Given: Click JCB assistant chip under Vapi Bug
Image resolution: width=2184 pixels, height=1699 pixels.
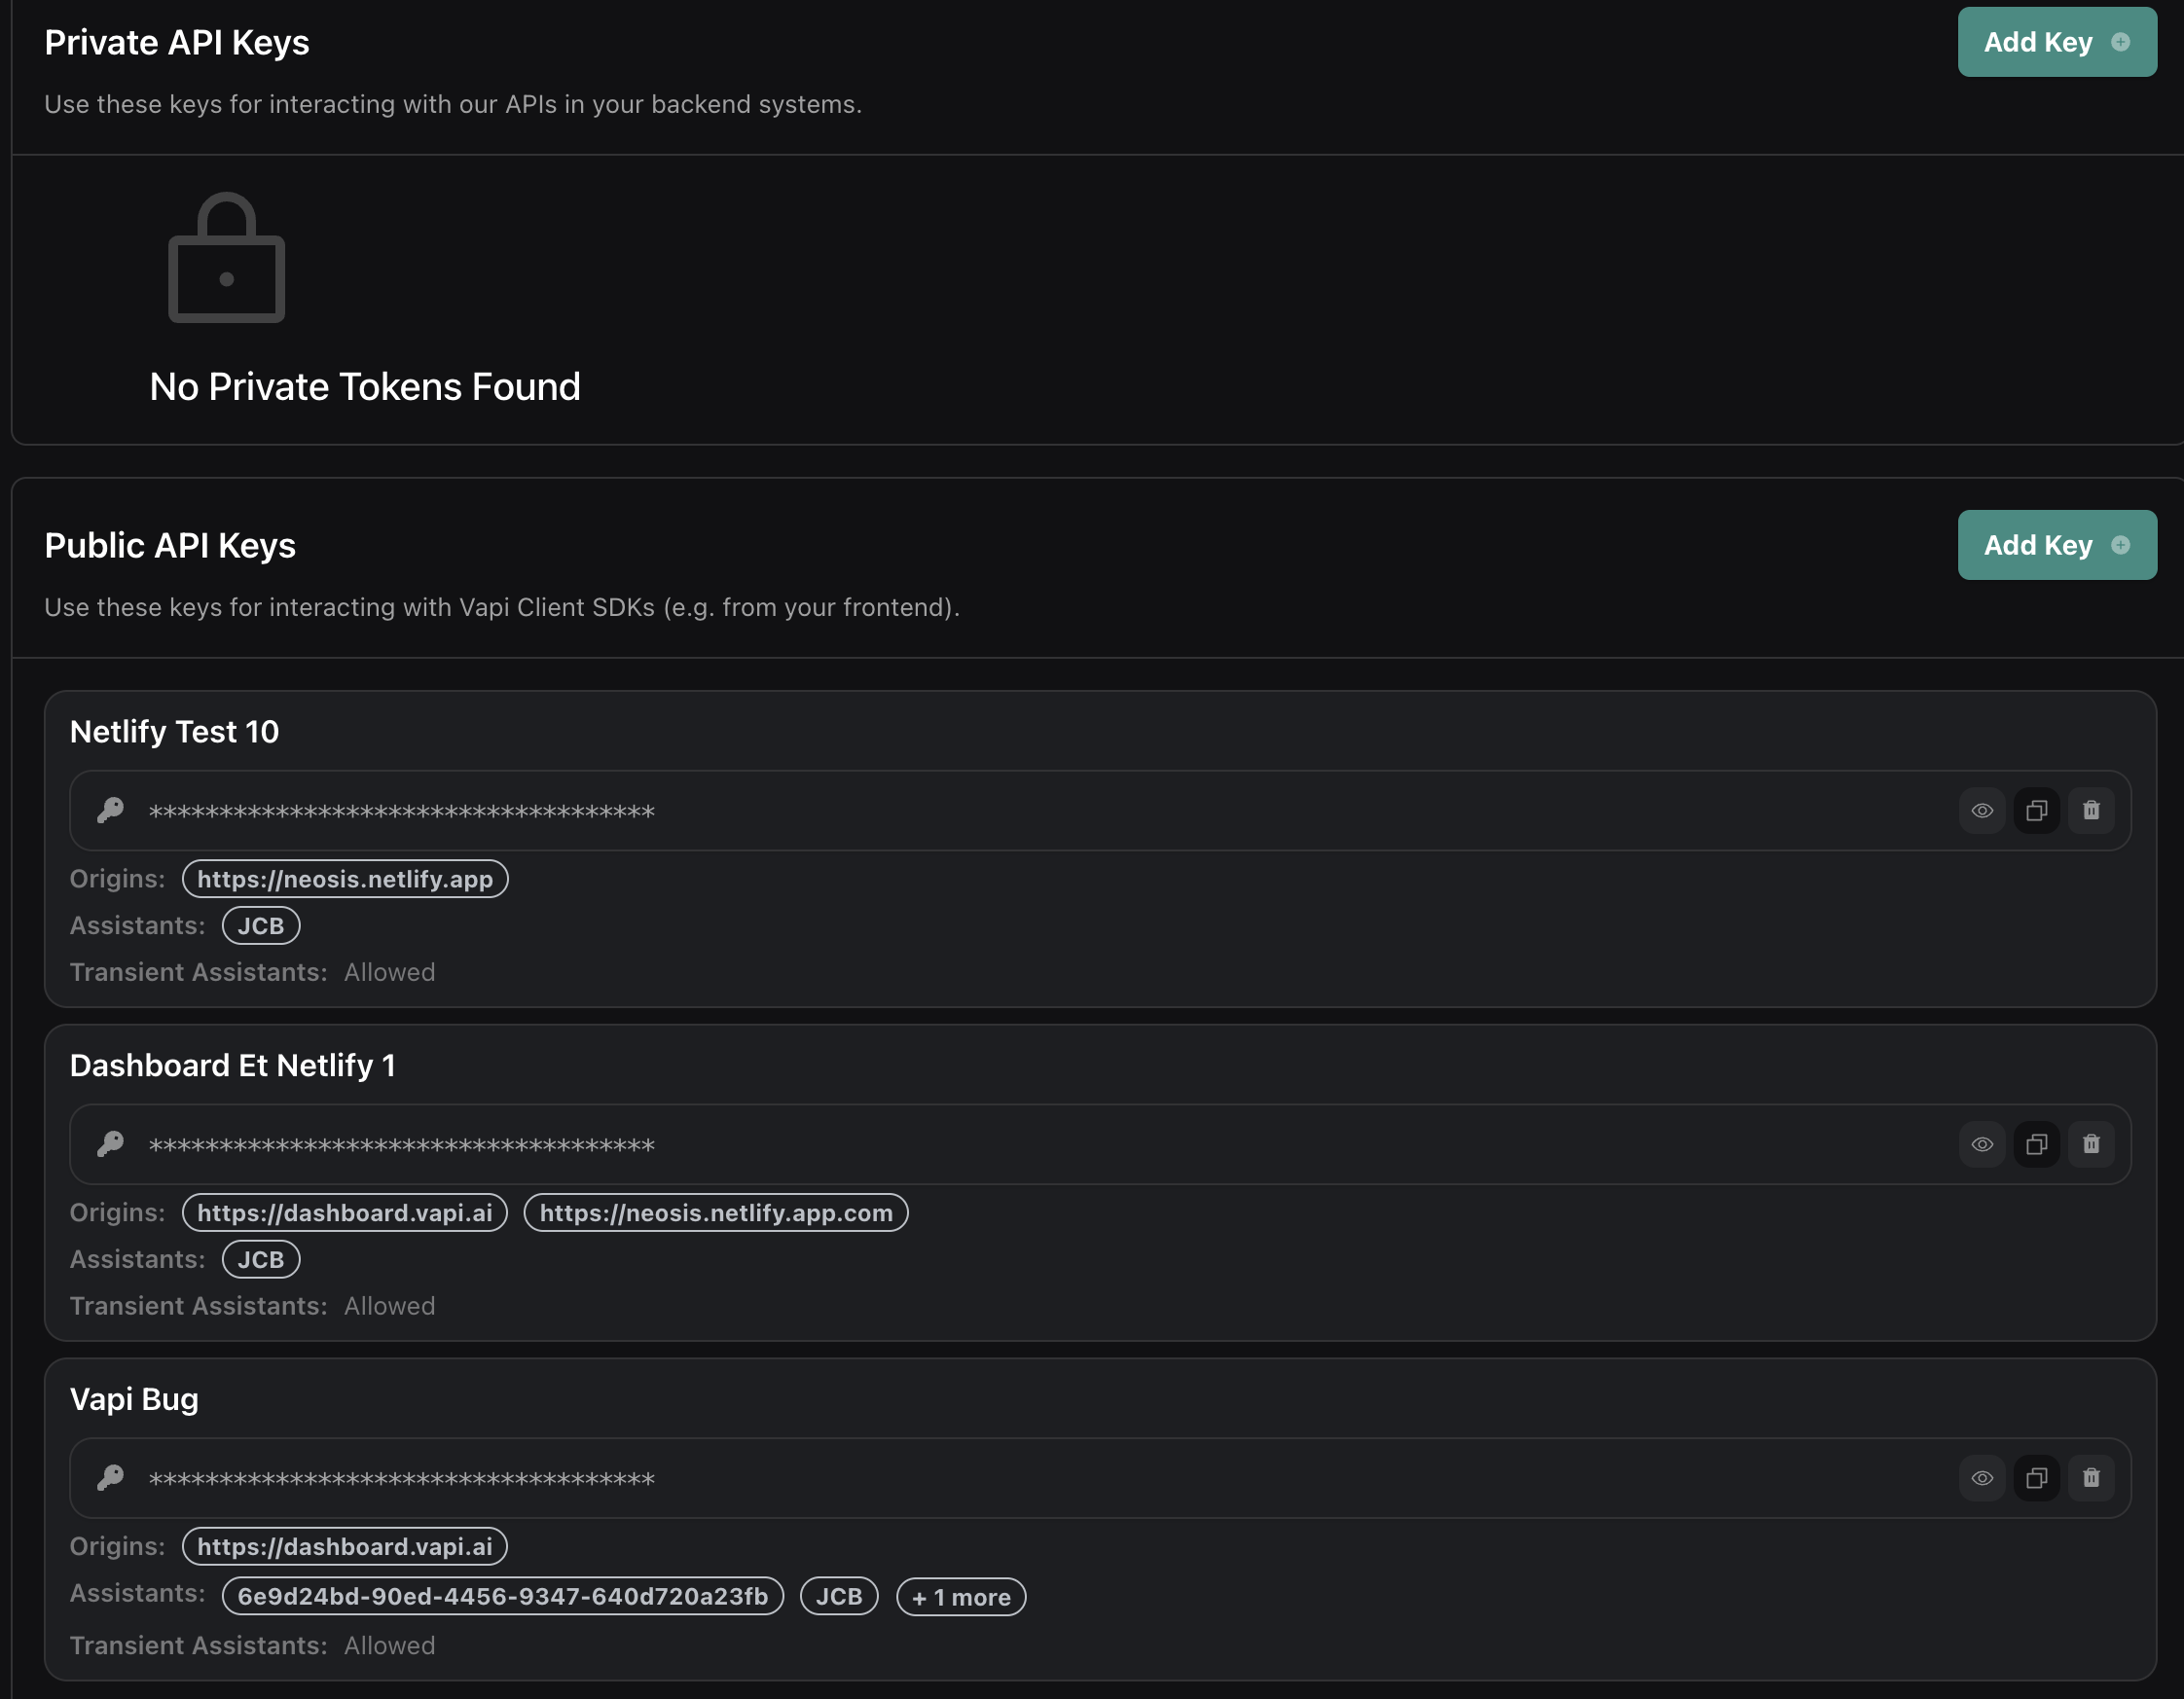Looking at the screenshot, I should pos(838,1596).
